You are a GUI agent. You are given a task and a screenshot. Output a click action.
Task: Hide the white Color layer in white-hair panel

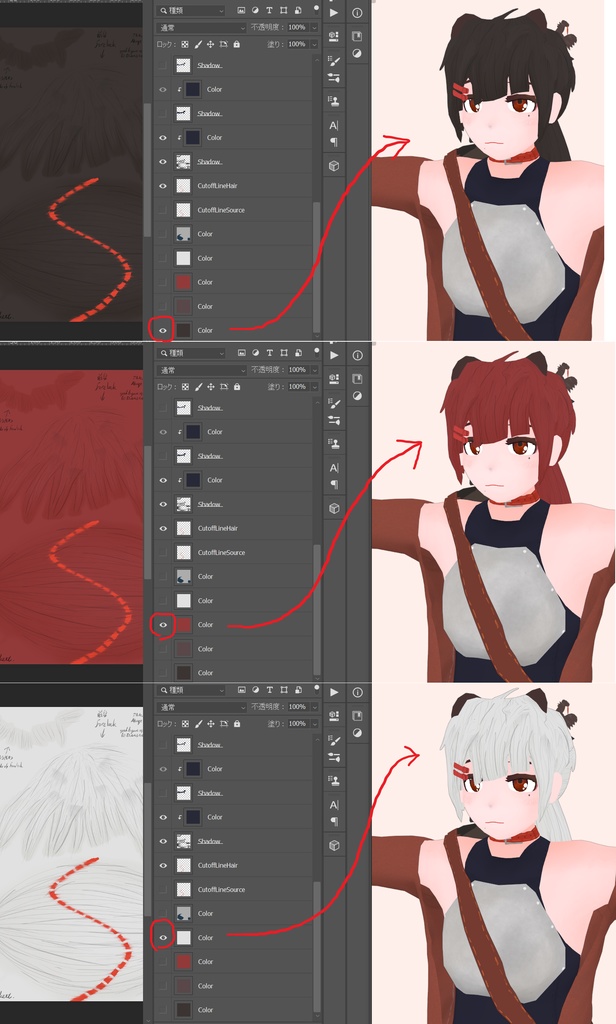pos(163,938)
